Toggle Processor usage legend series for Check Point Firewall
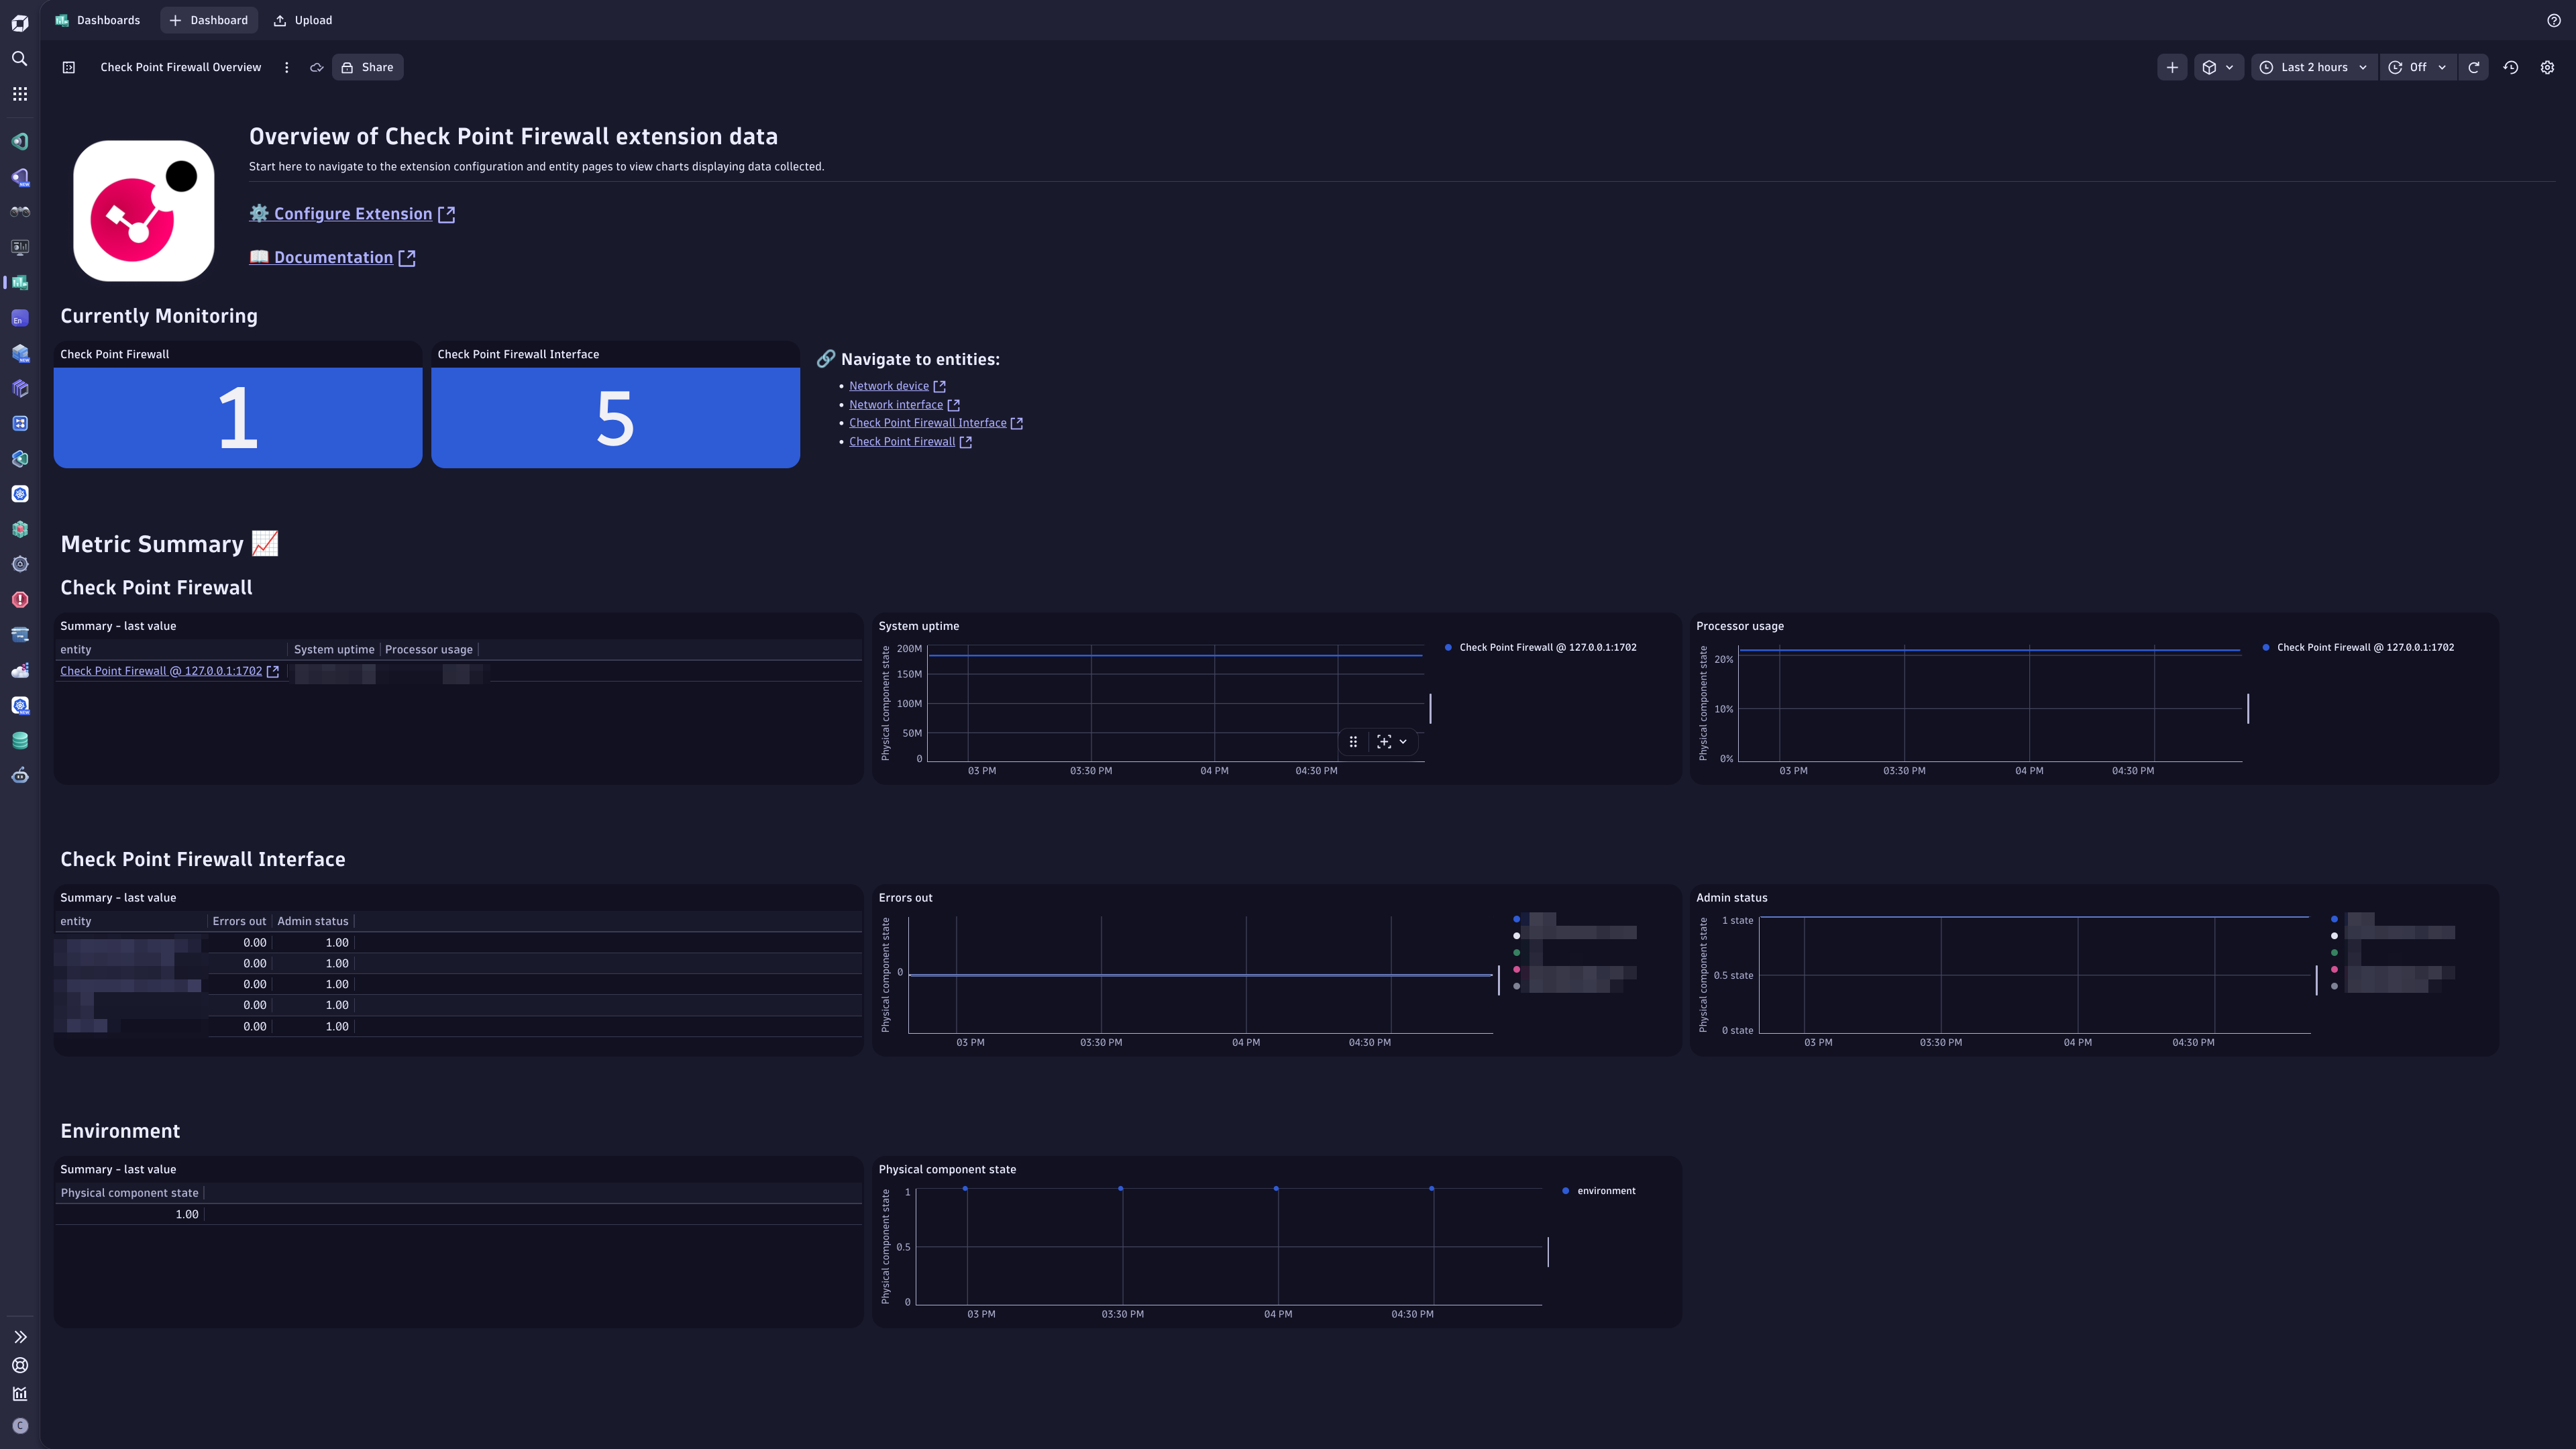This screenshot has width=2576, height=1449. pos(2358,648)
